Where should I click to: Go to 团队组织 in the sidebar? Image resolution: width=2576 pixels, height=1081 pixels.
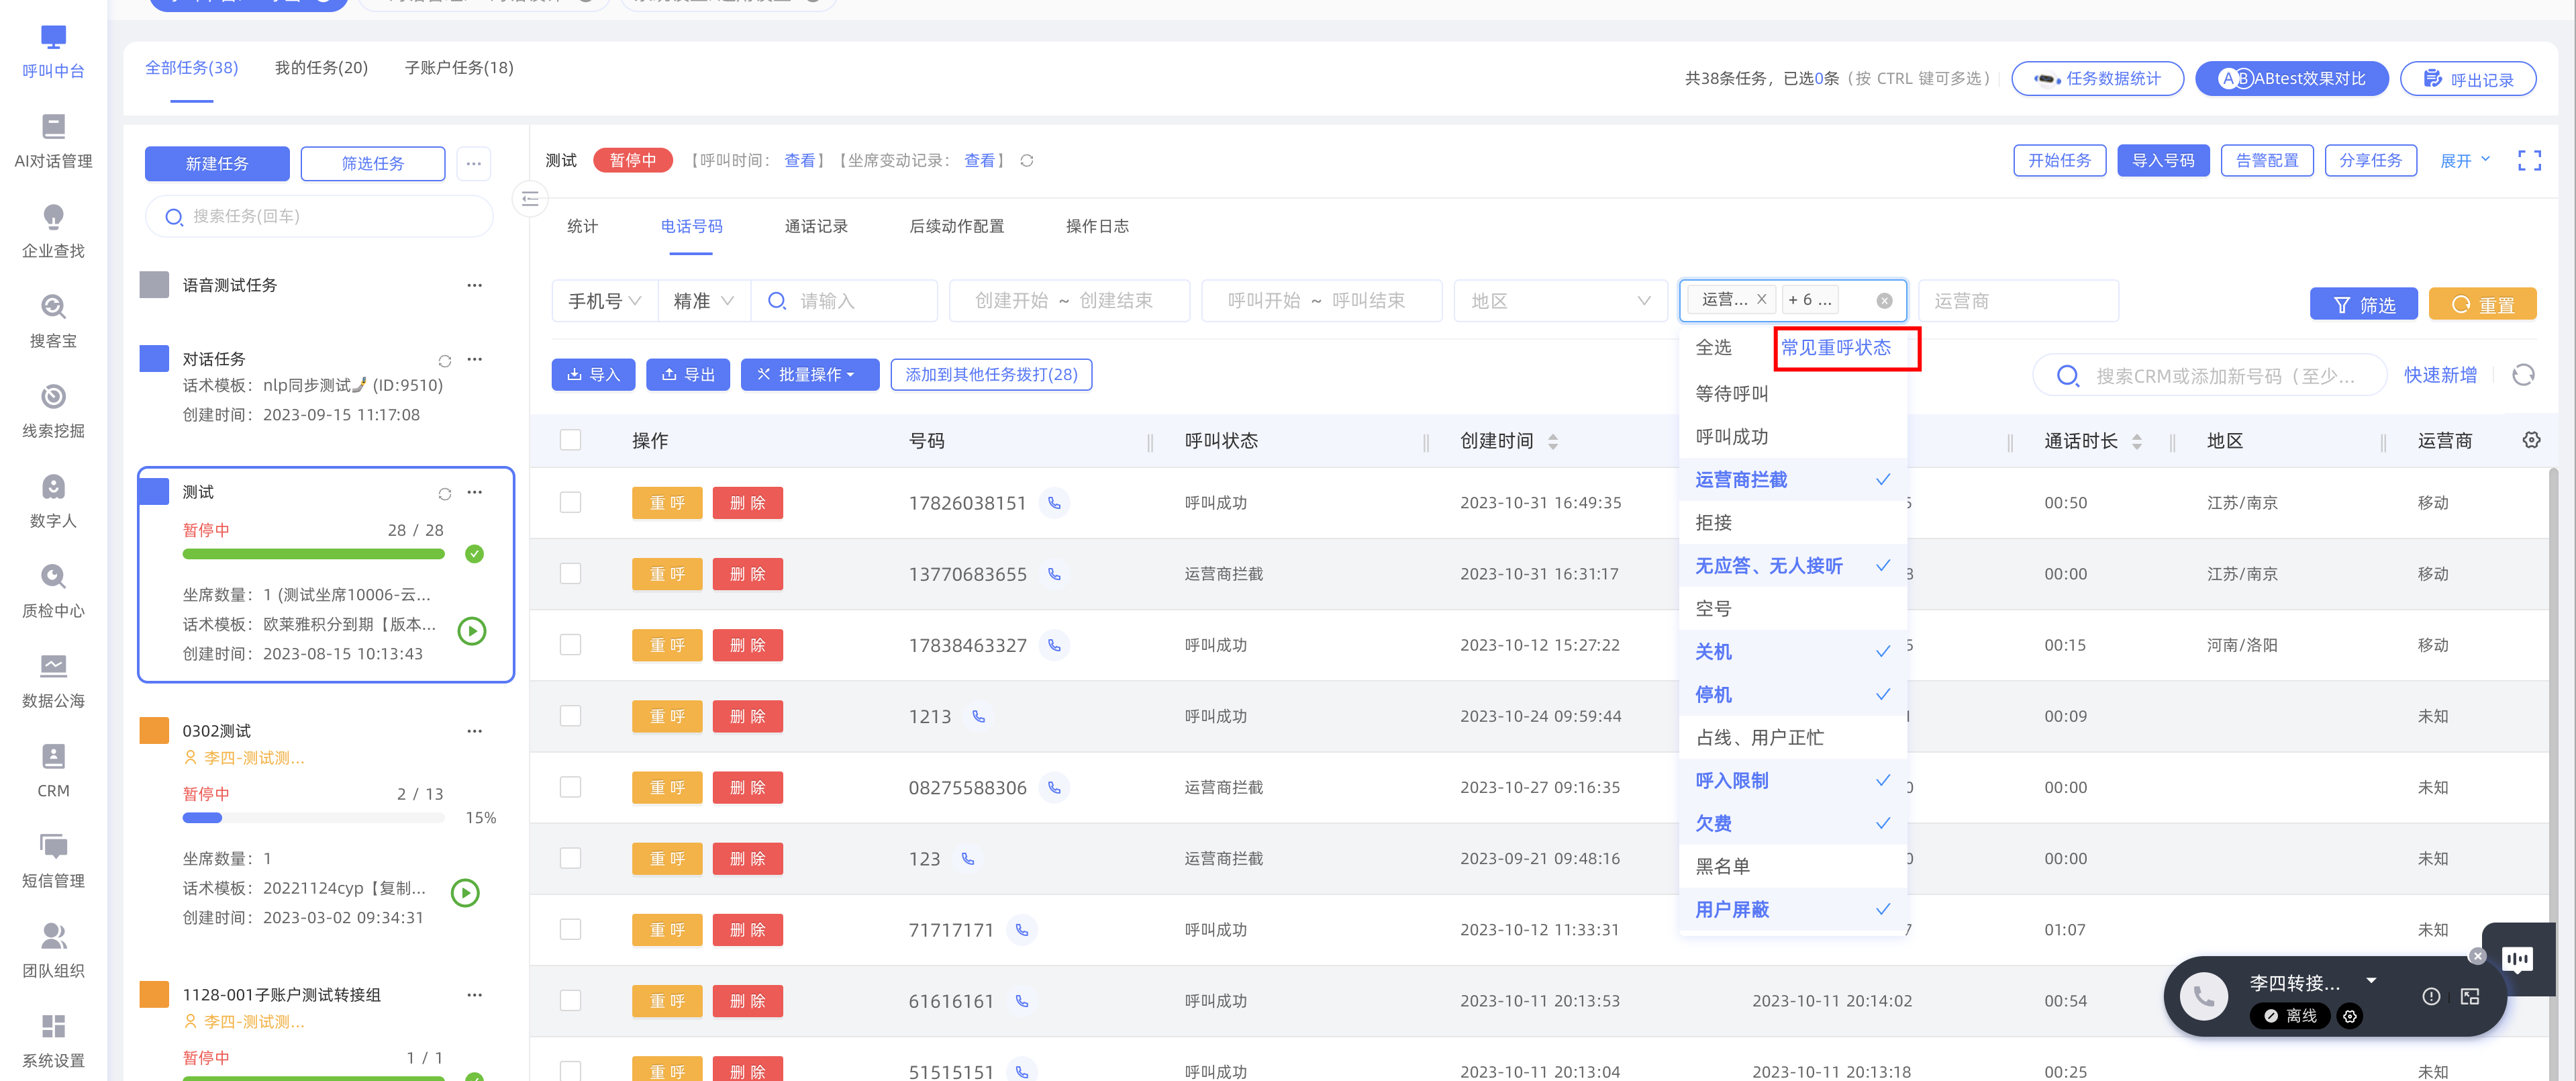[x=53, y=951]
